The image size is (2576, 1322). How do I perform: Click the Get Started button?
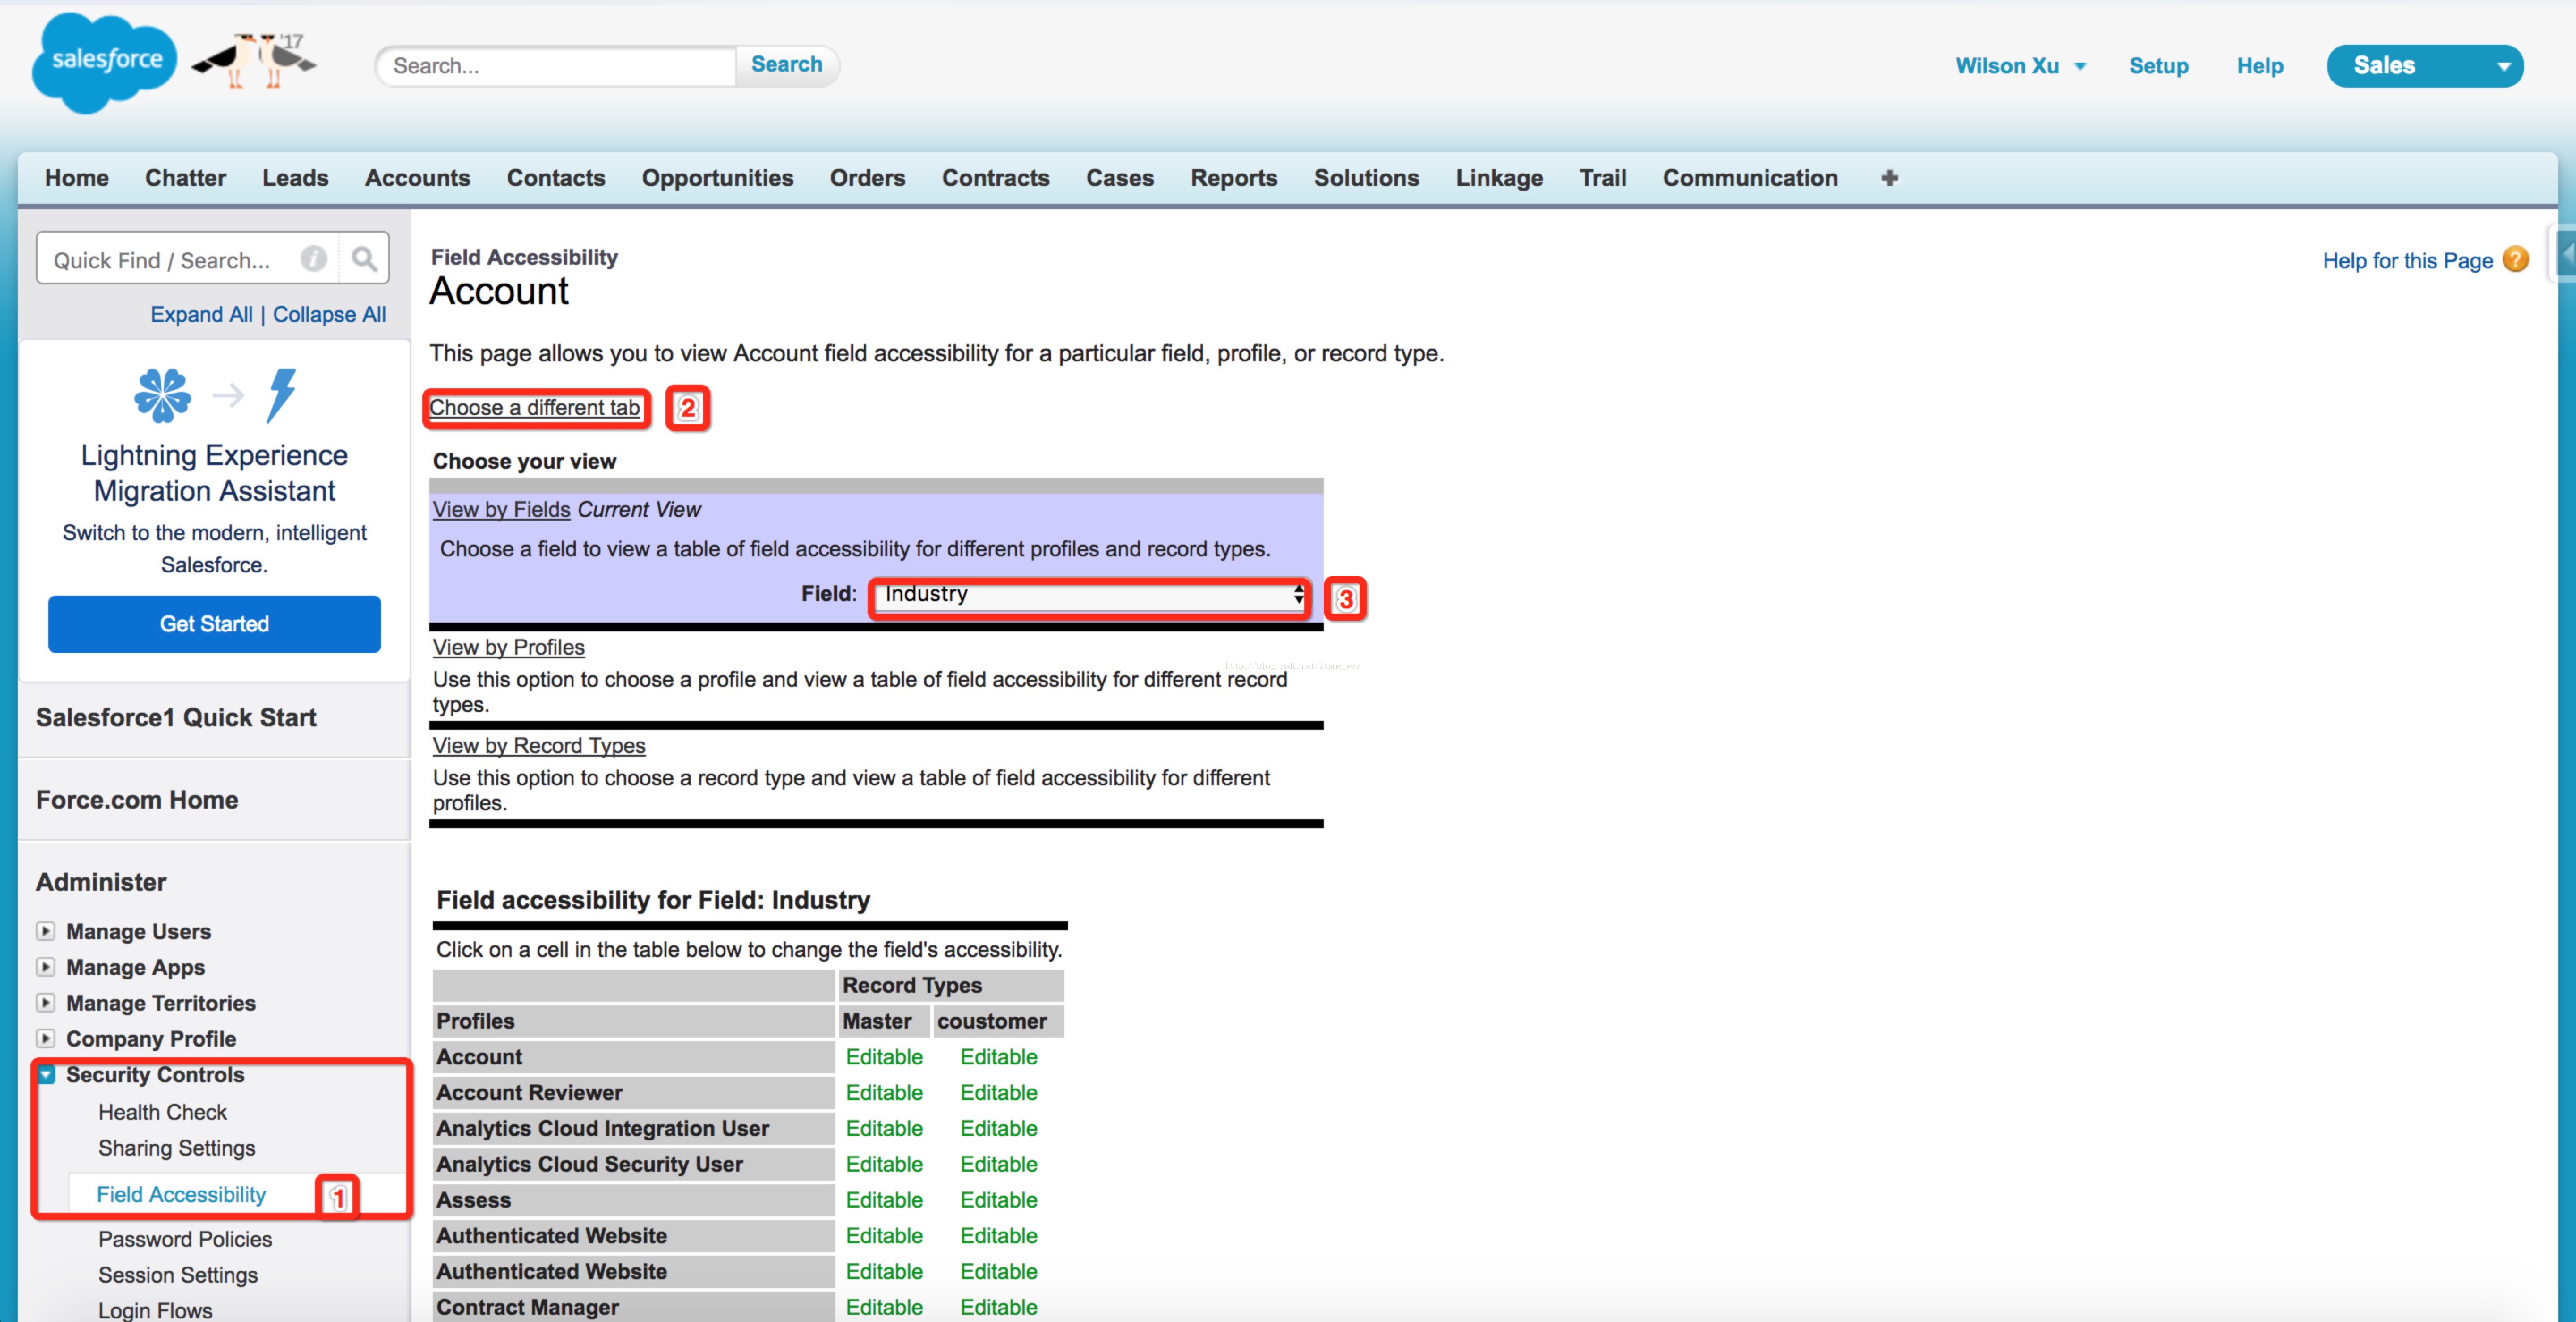click(x=214, y=624)
